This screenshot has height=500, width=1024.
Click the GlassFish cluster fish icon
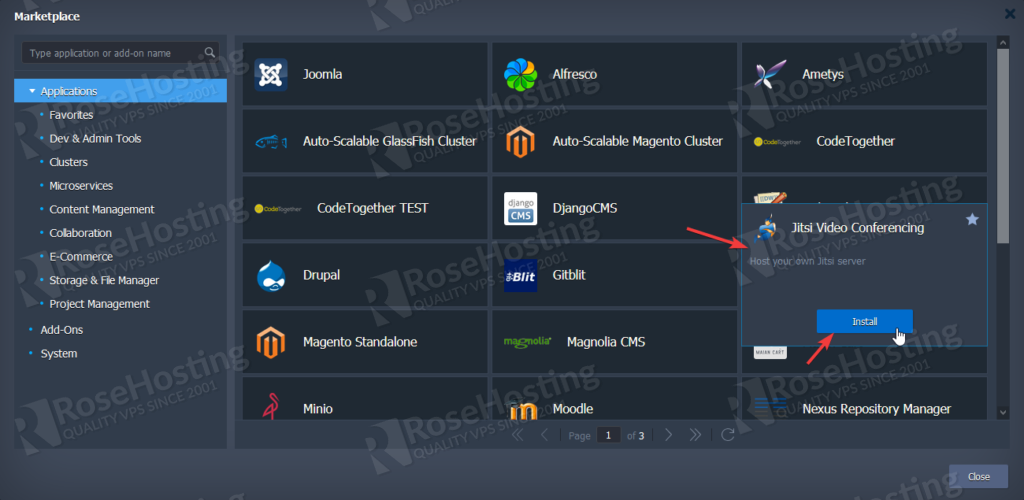point(270,142)
